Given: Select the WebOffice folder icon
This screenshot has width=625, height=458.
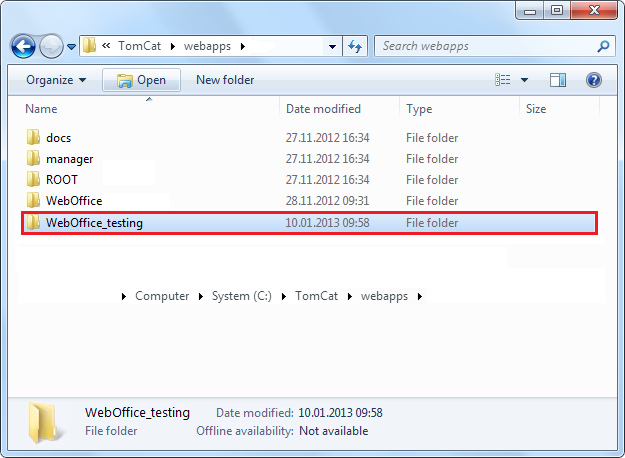Looking at the screenshot, I should click(x=33, y=200).
